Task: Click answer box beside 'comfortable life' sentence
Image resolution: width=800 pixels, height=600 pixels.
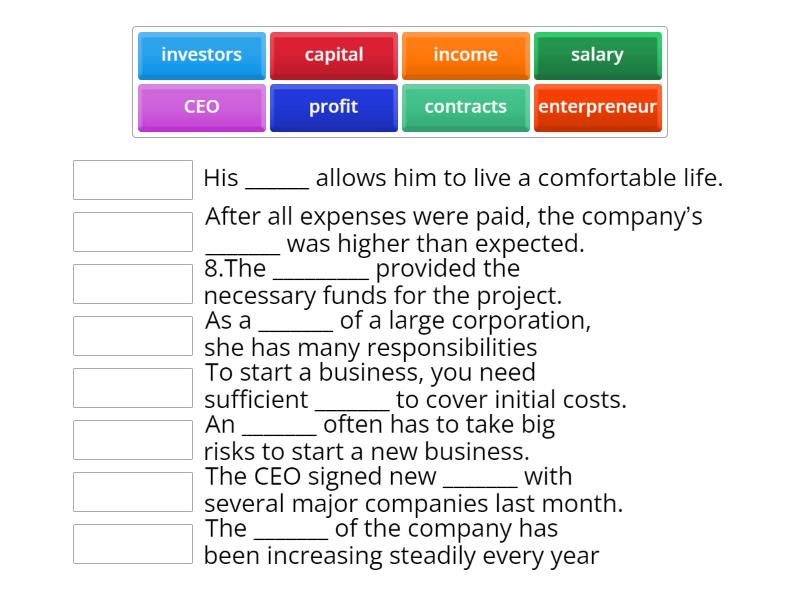Action: coord(133,180)
